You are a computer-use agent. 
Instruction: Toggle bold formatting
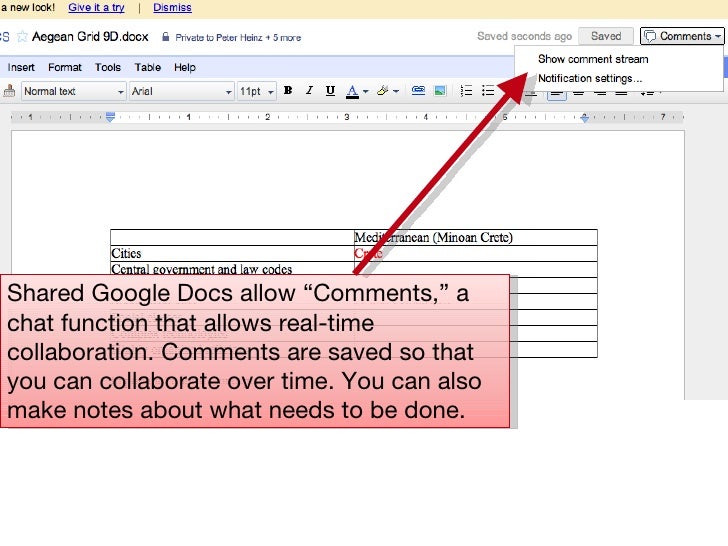click(x=288, y=91)
